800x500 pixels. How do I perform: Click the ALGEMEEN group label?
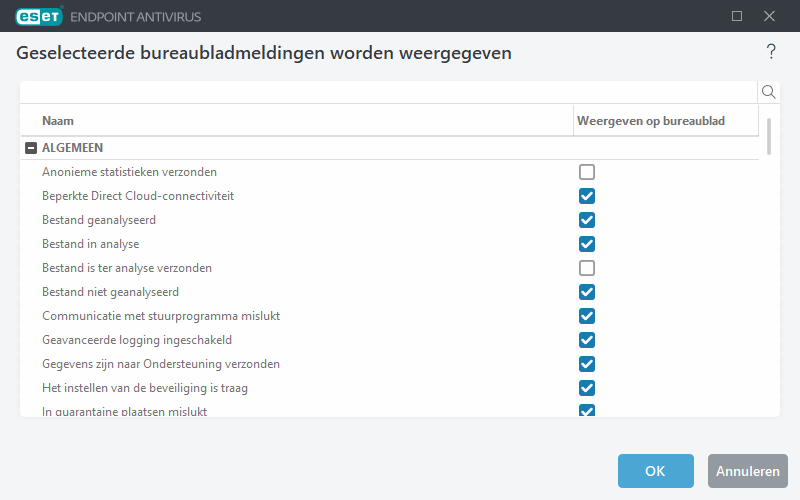pos(72,148)
